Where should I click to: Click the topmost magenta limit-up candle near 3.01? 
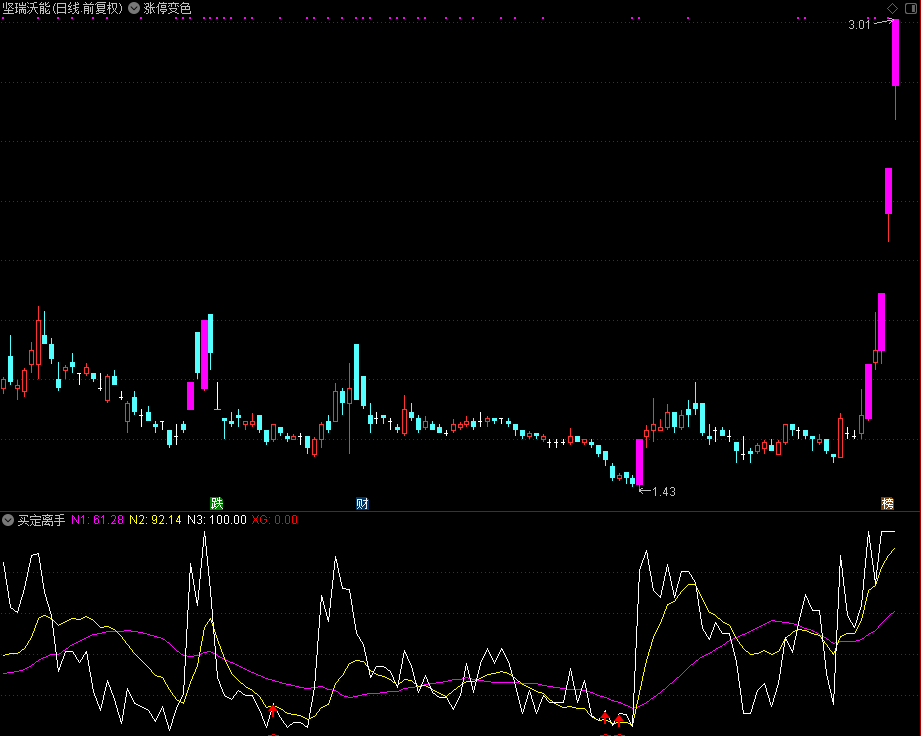point(896,53)
